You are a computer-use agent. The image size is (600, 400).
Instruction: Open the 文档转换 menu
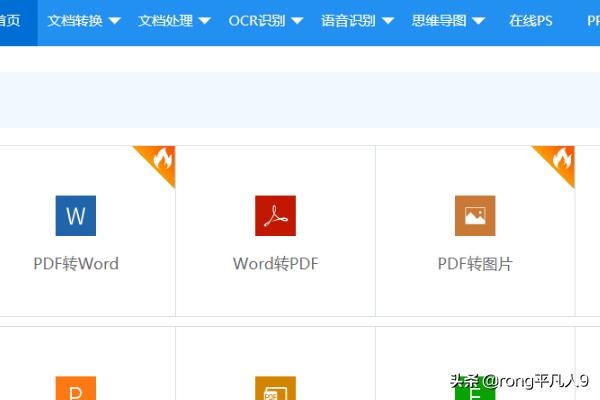pos(75,21)
